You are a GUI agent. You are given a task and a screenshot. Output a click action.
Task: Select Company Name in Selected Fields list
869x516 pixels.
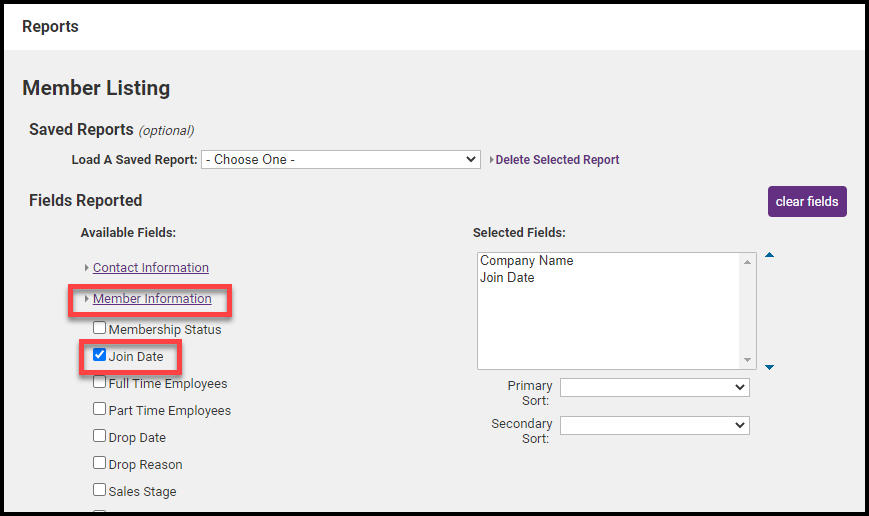tap(526, 261)
